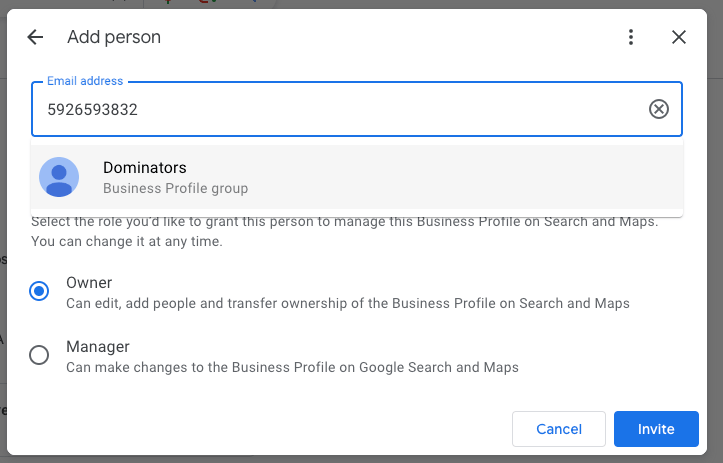The height and width of the screenshot is (463, 723).
Task: Choose the "Business Profile group" suggestion subtitle
Action: click(175, 188)
